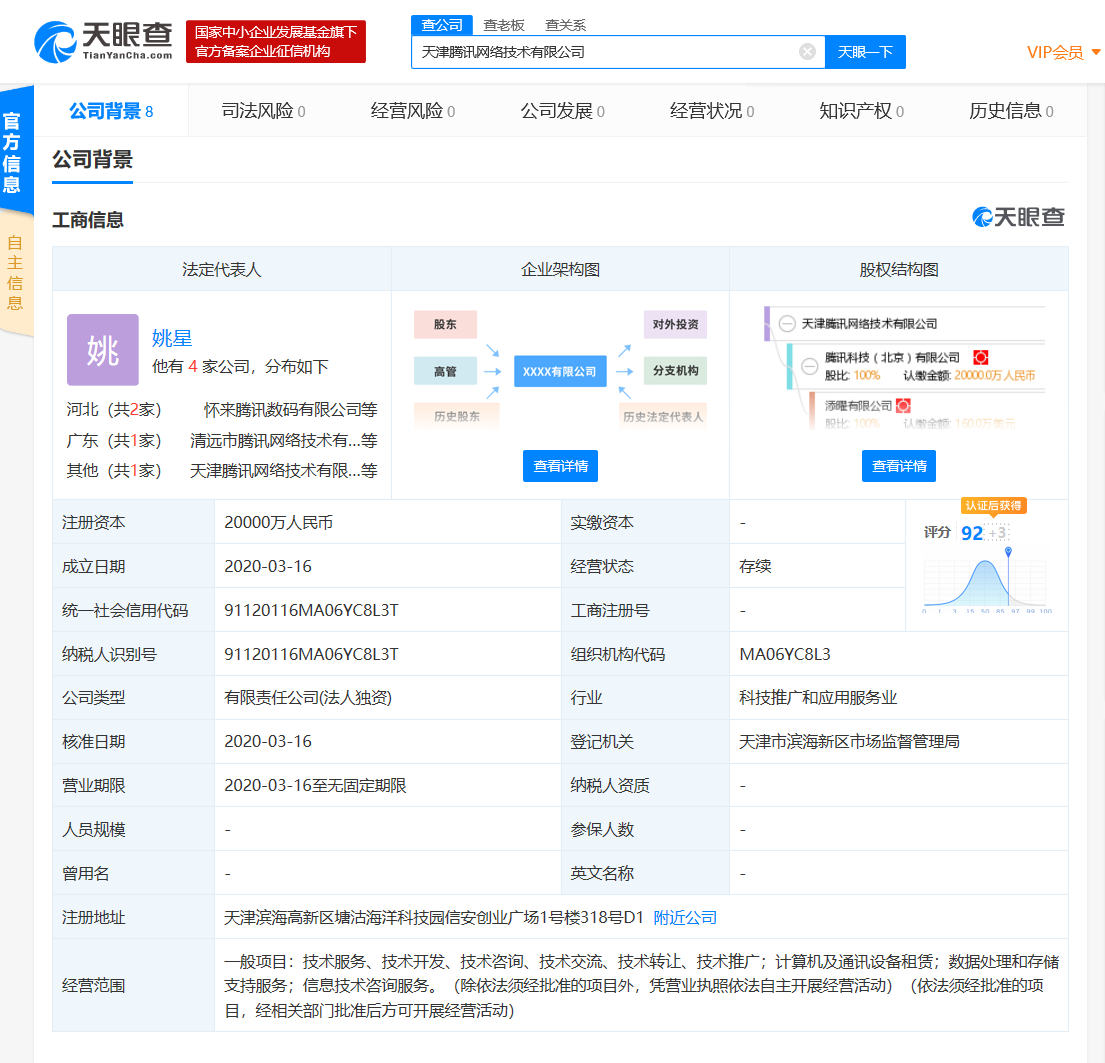Click inside the company name search field
This screenshot has width=1105, height=1063.
pyautogui.click(x=600, y=52)
